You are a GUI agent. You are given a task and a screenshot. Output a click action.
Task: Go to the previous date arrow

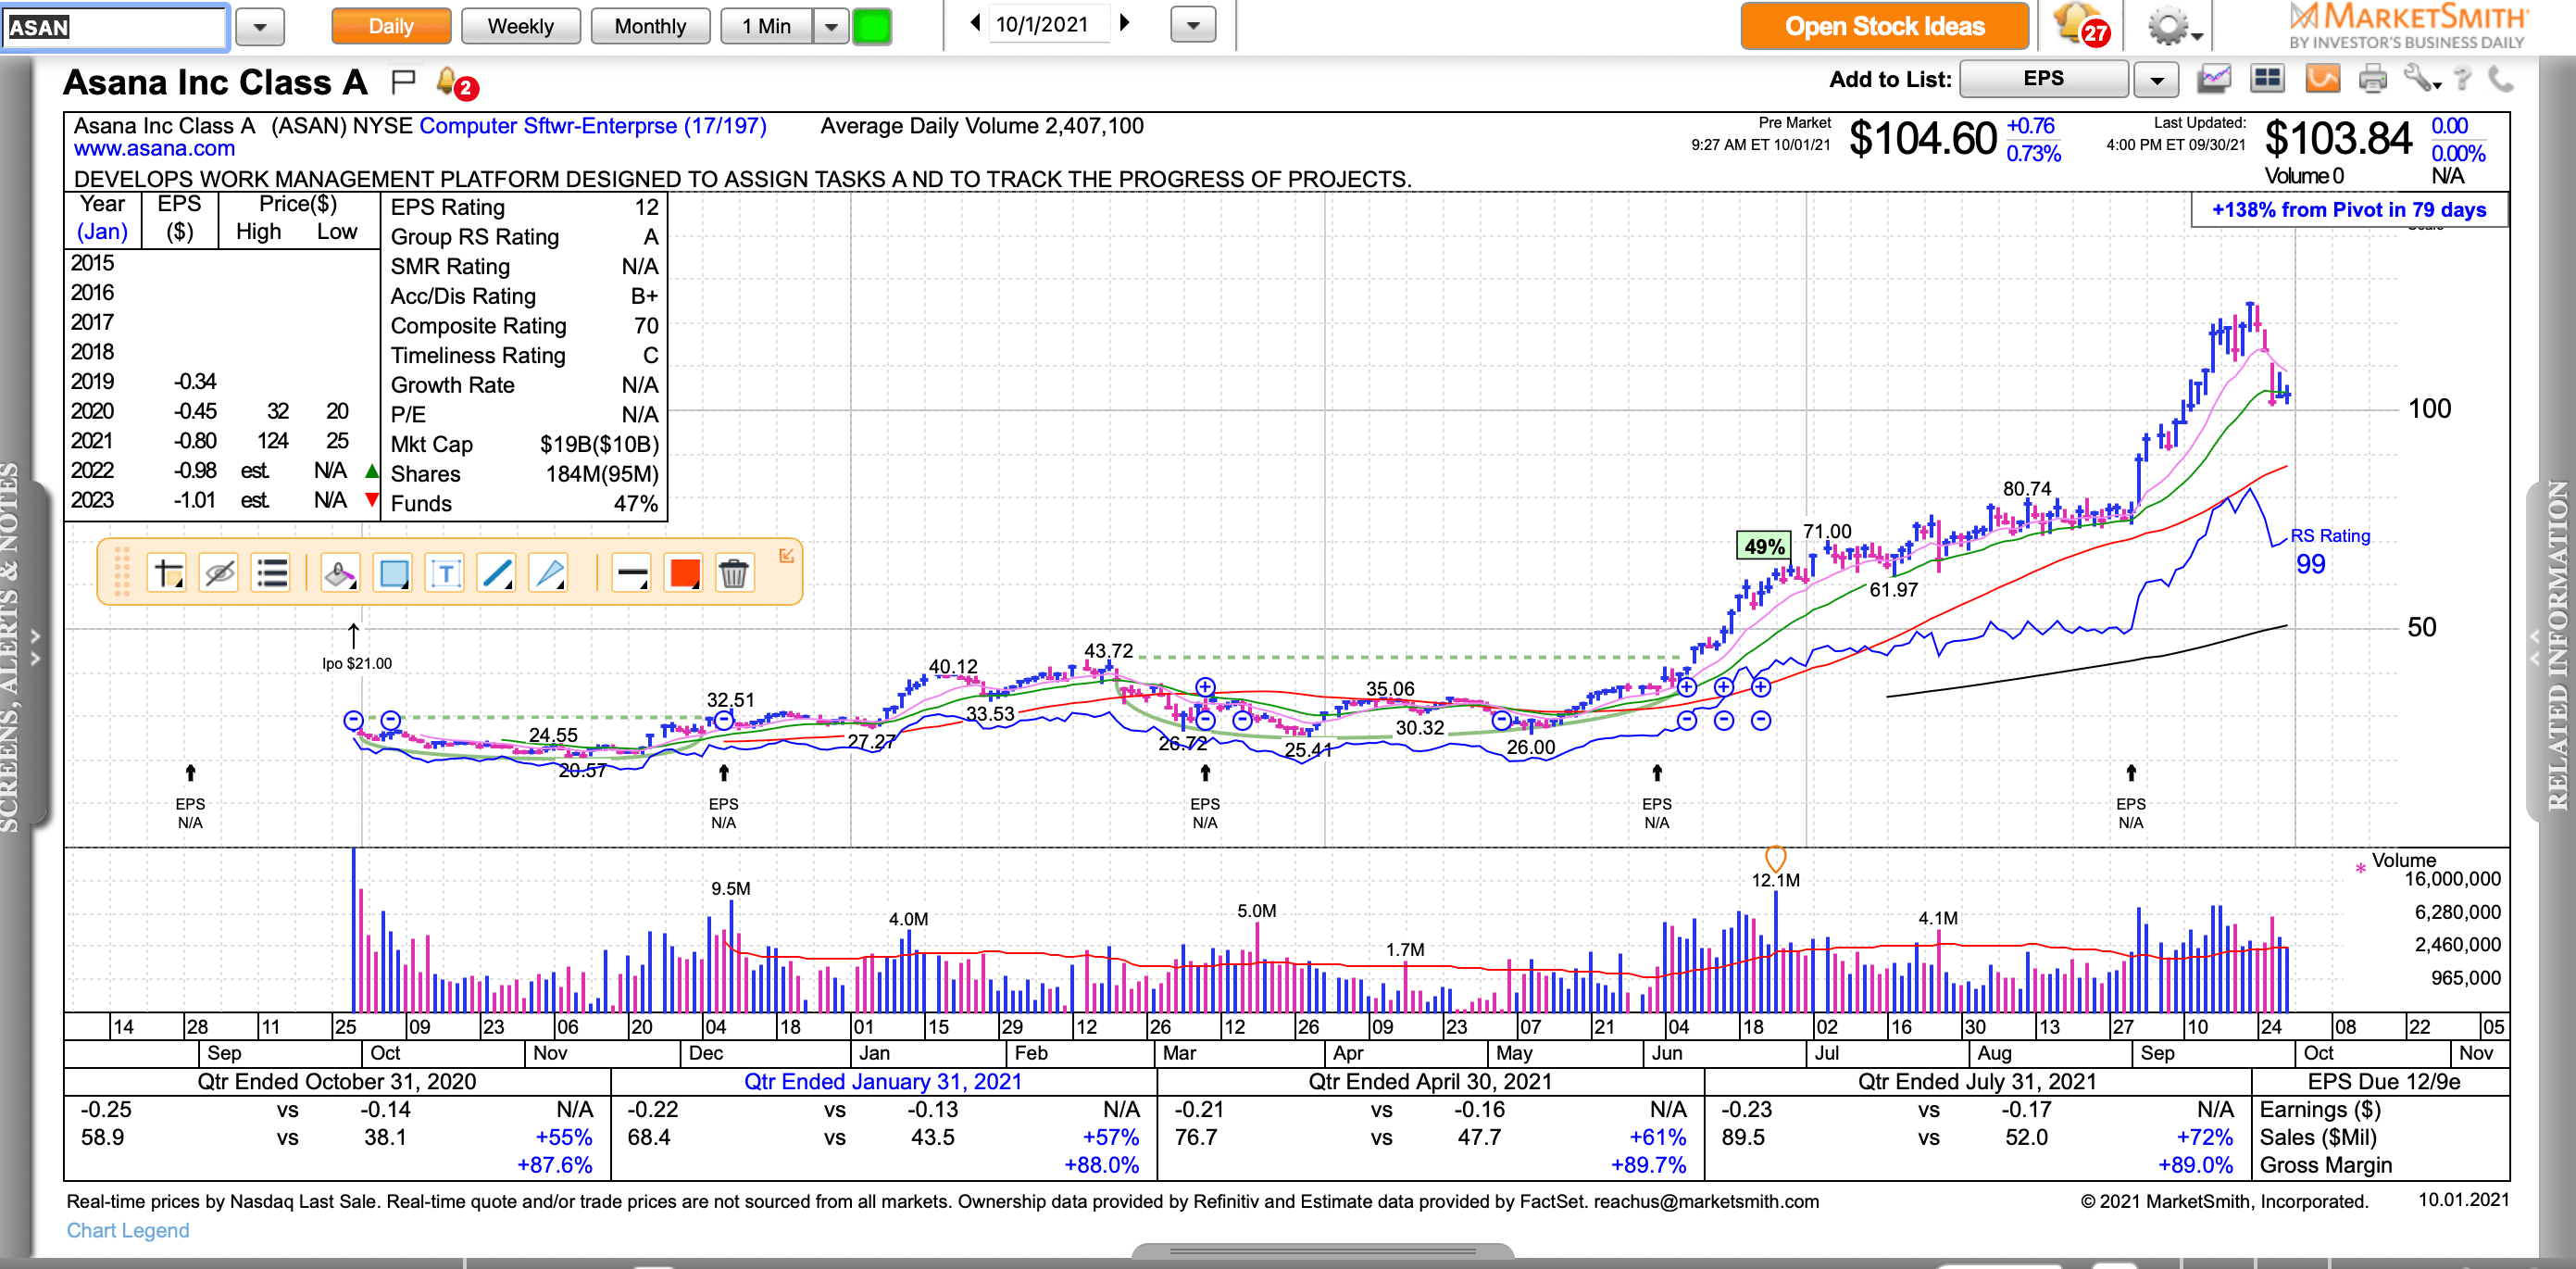[x=975, y=23]
